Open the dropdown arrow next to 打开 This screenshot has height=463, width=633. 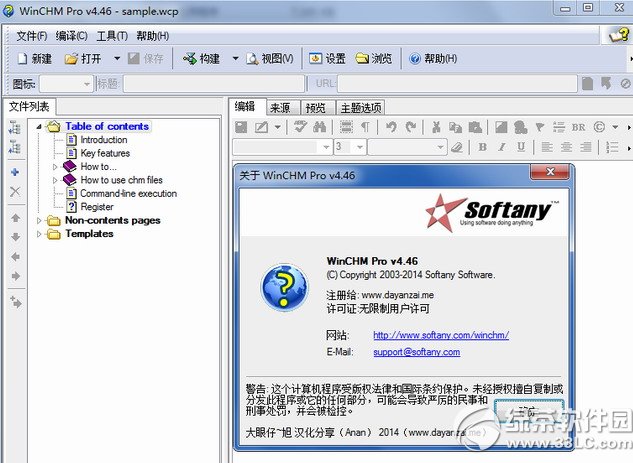pos(117,59)
